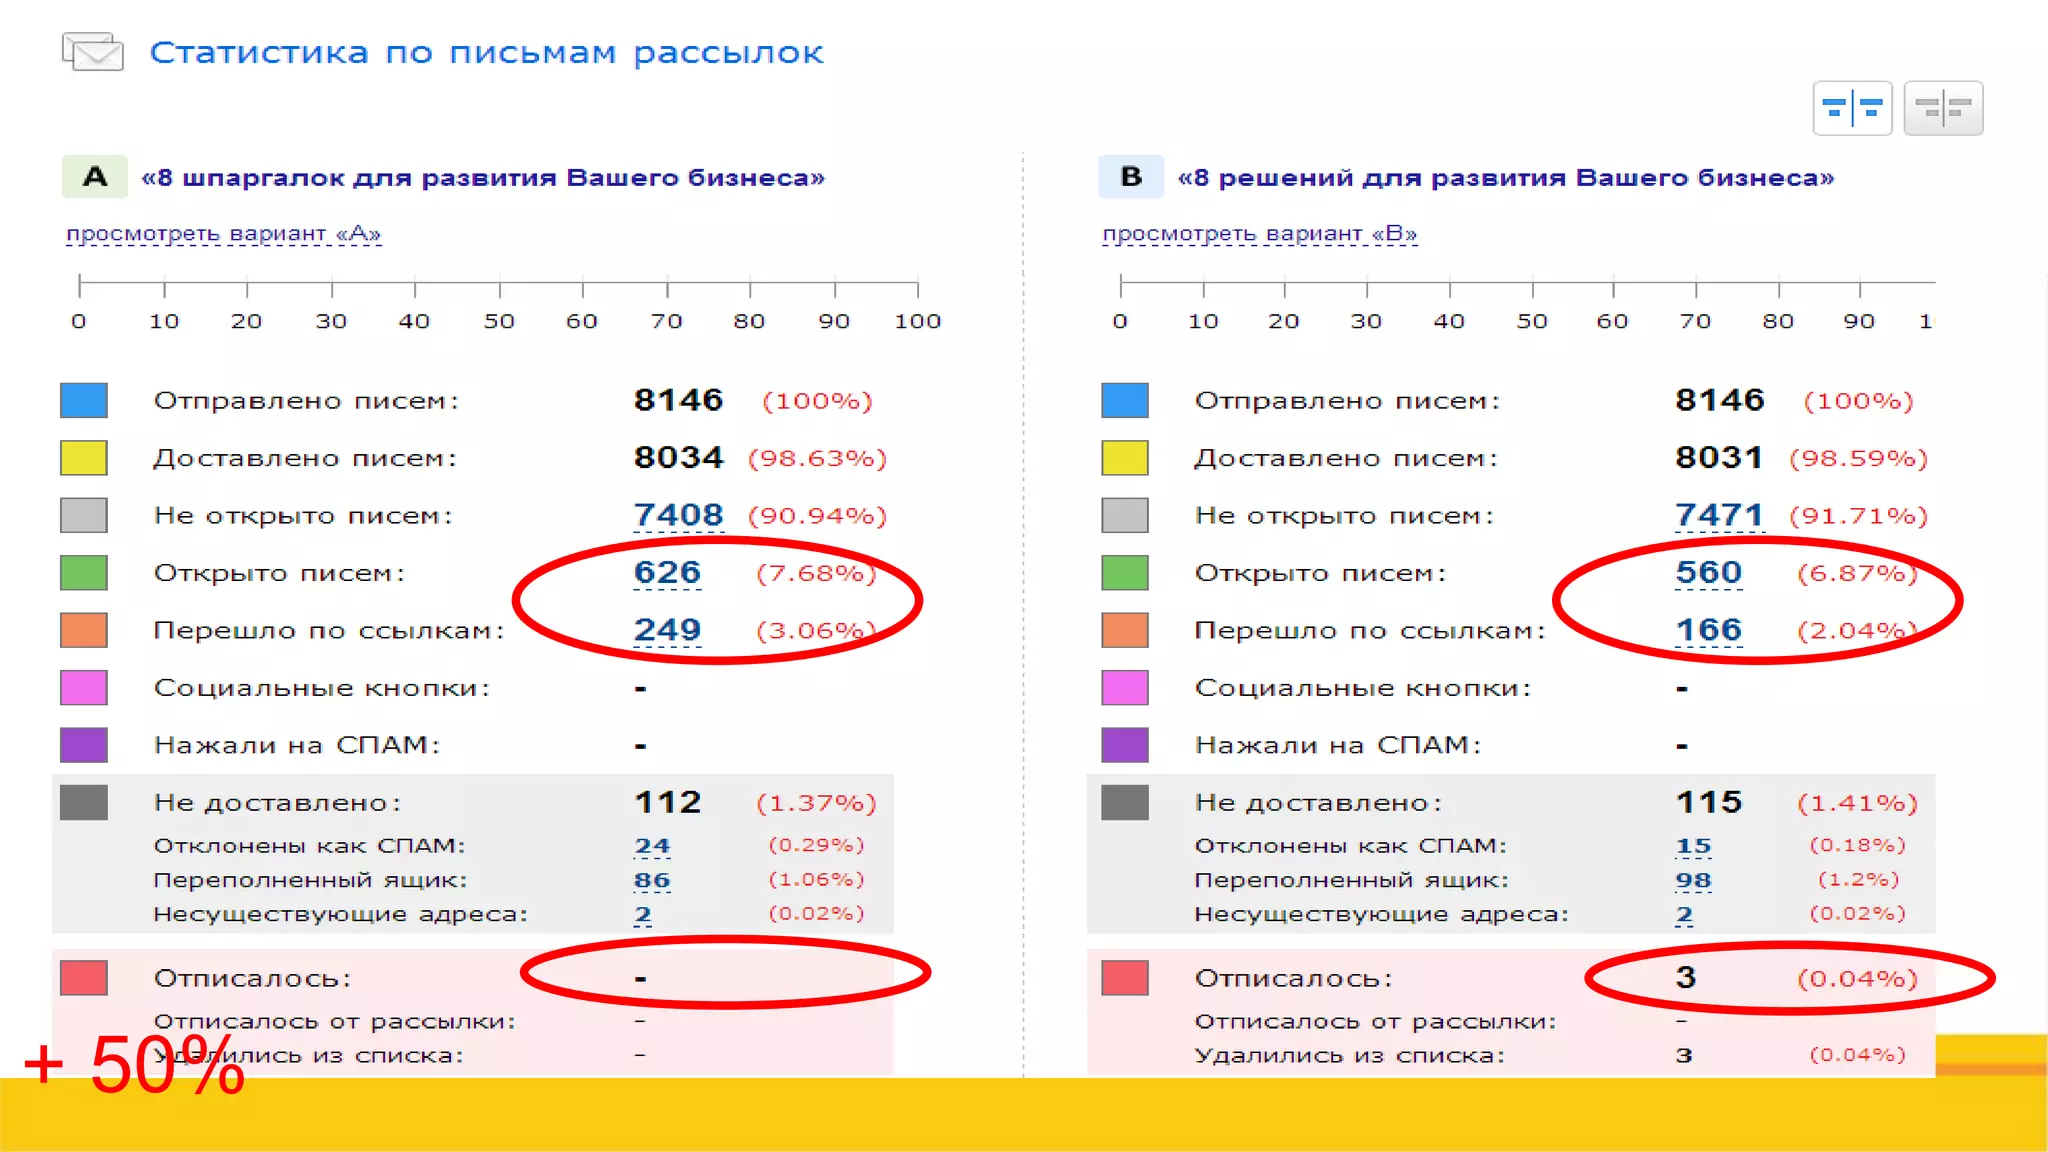Image resolution: width=2048 pixels, height=1152 pixels.
Task: Open variant A opened letters count 626
Action: (667, 573)
